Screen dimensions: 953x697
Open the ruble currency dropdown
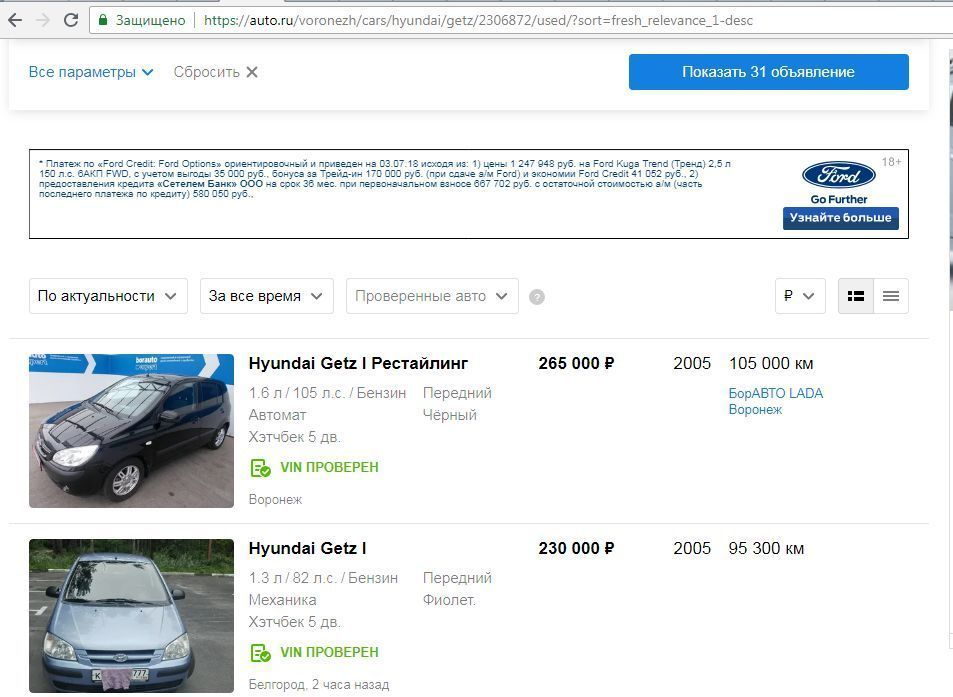click(x=800, y=296)
